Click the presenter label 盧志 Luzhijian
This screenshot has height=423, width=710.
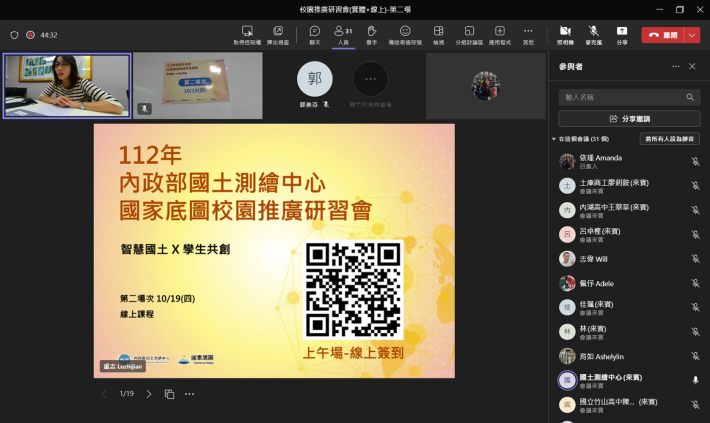123,366
